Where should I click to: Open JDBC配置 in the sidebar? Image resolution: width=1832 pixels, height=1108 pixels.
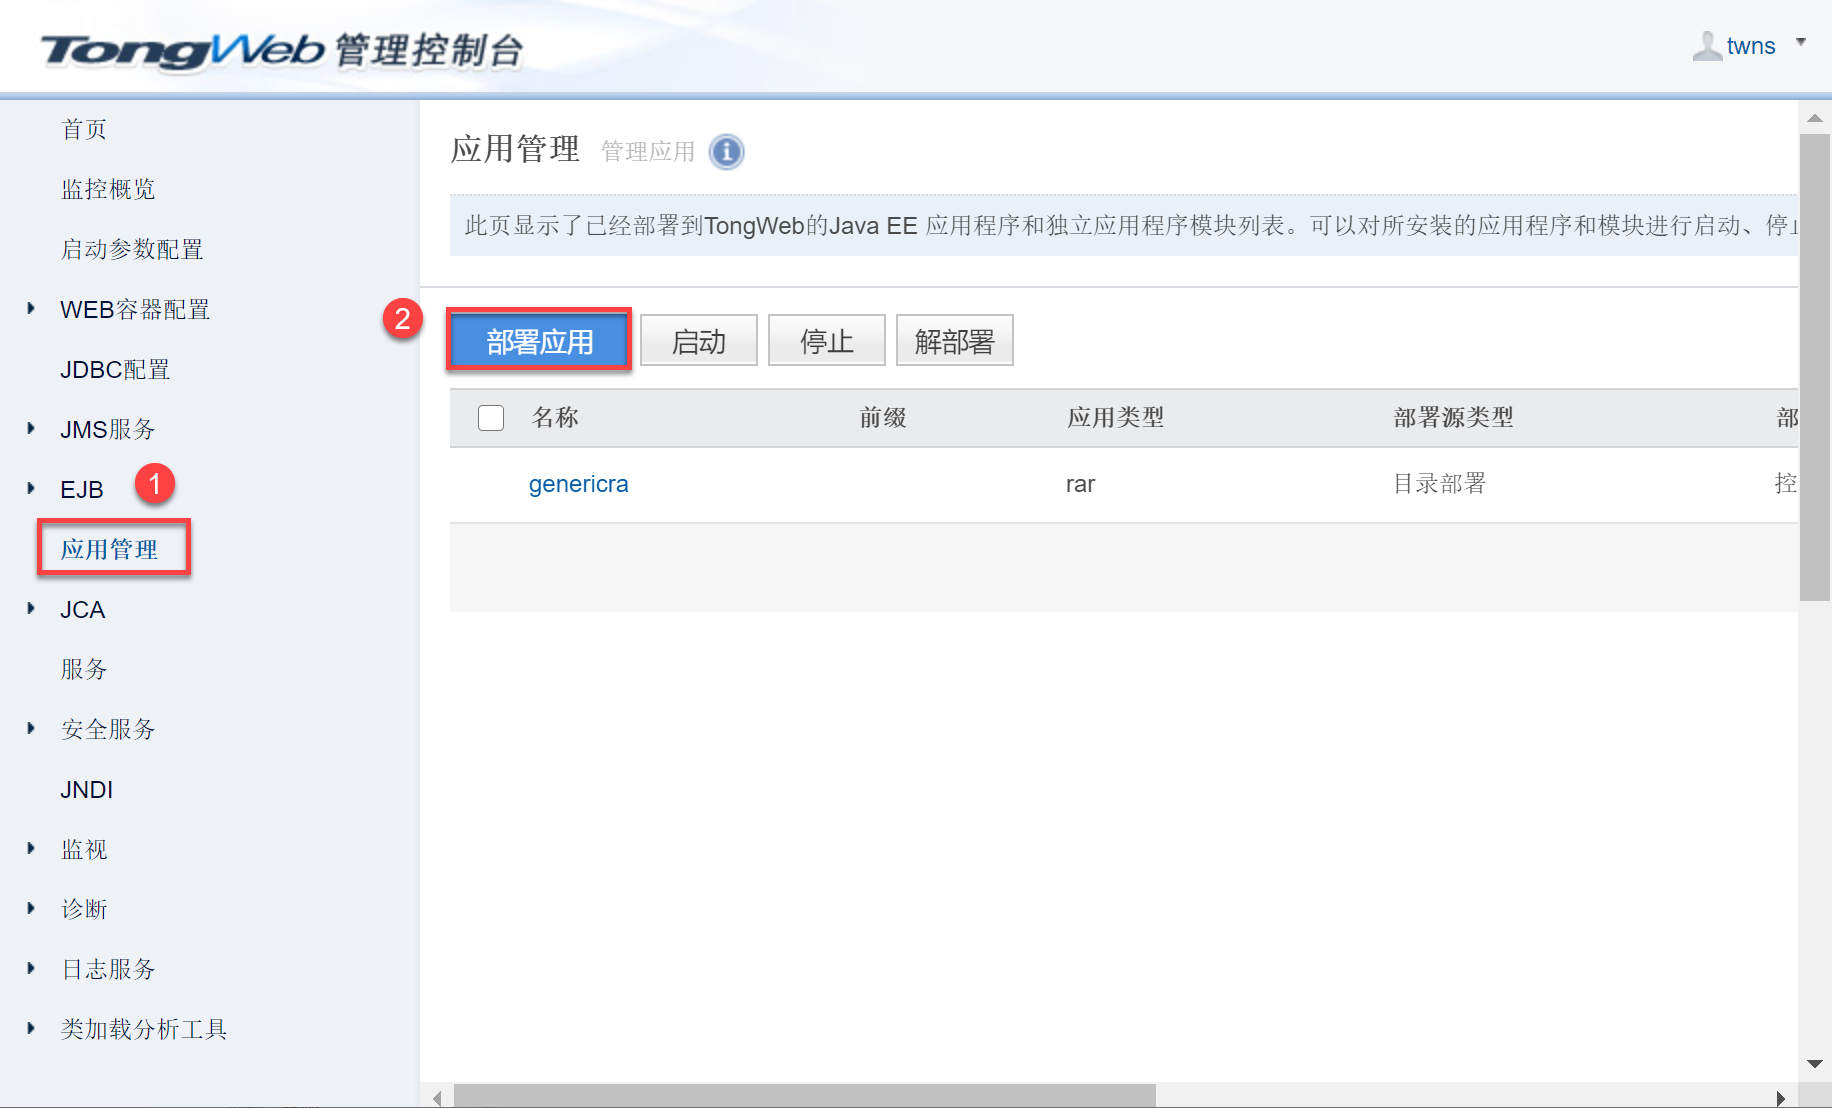[x=115, y=370]
